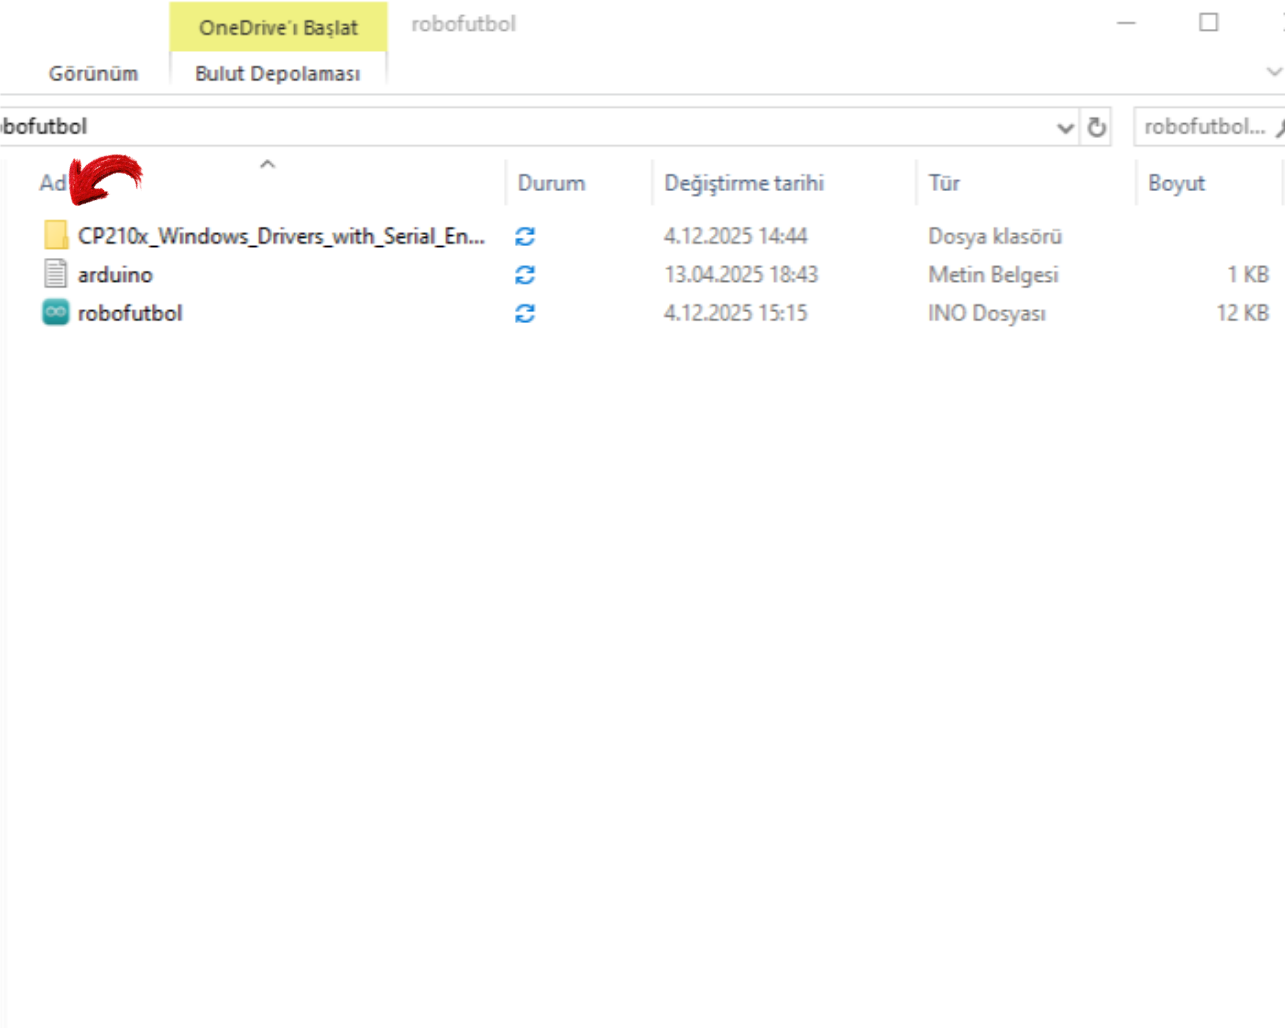
Task: Click the Durum column header
Action: (551, 183)
